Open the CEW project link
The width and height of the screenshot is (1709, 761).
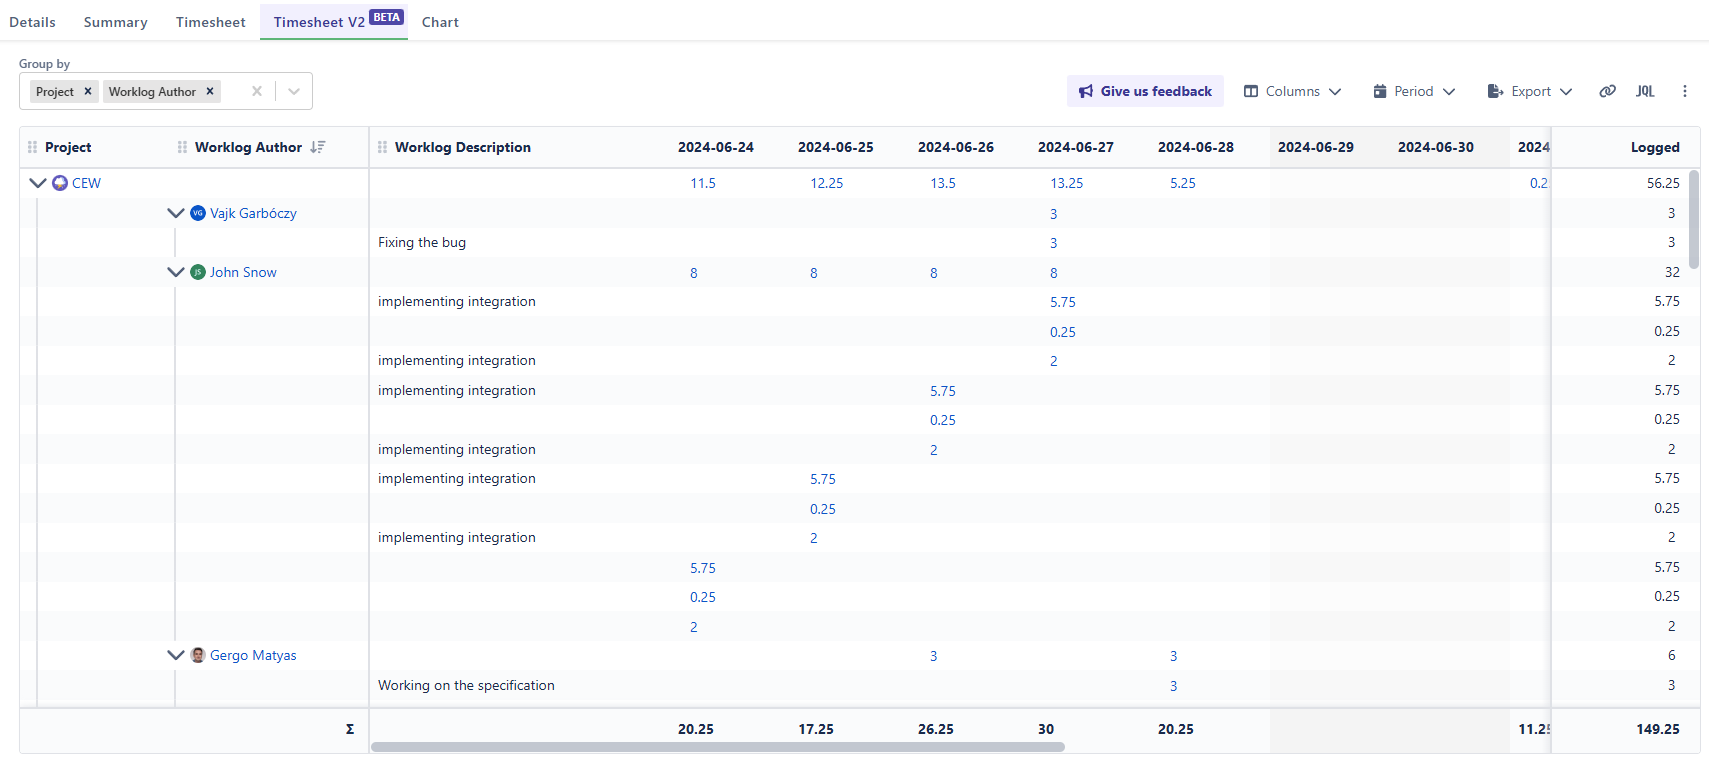point(86,183)
